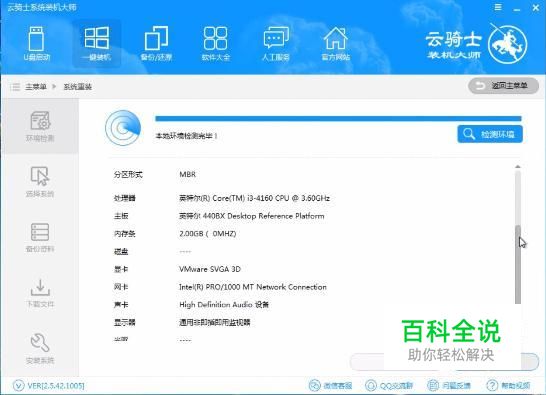Click VMware SVGA 3D text
The width and height of the screenshot is (546, 395).
click(210, 269)
